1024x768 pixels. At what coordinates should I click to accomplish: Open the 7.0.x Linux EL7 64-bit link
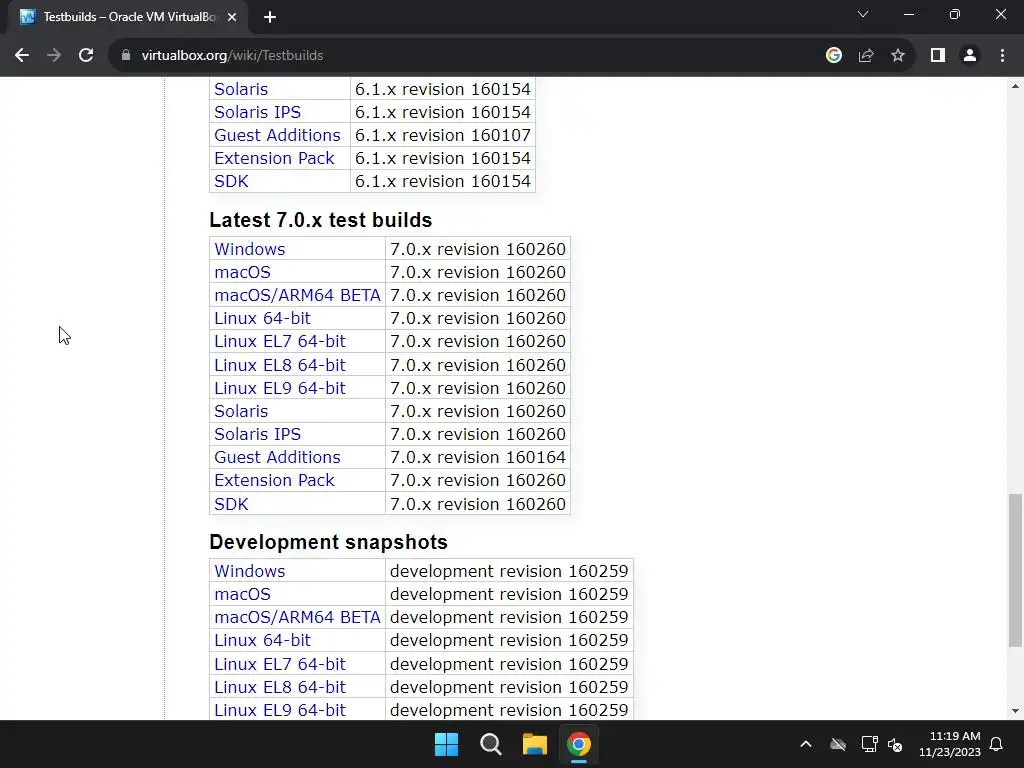280,341
